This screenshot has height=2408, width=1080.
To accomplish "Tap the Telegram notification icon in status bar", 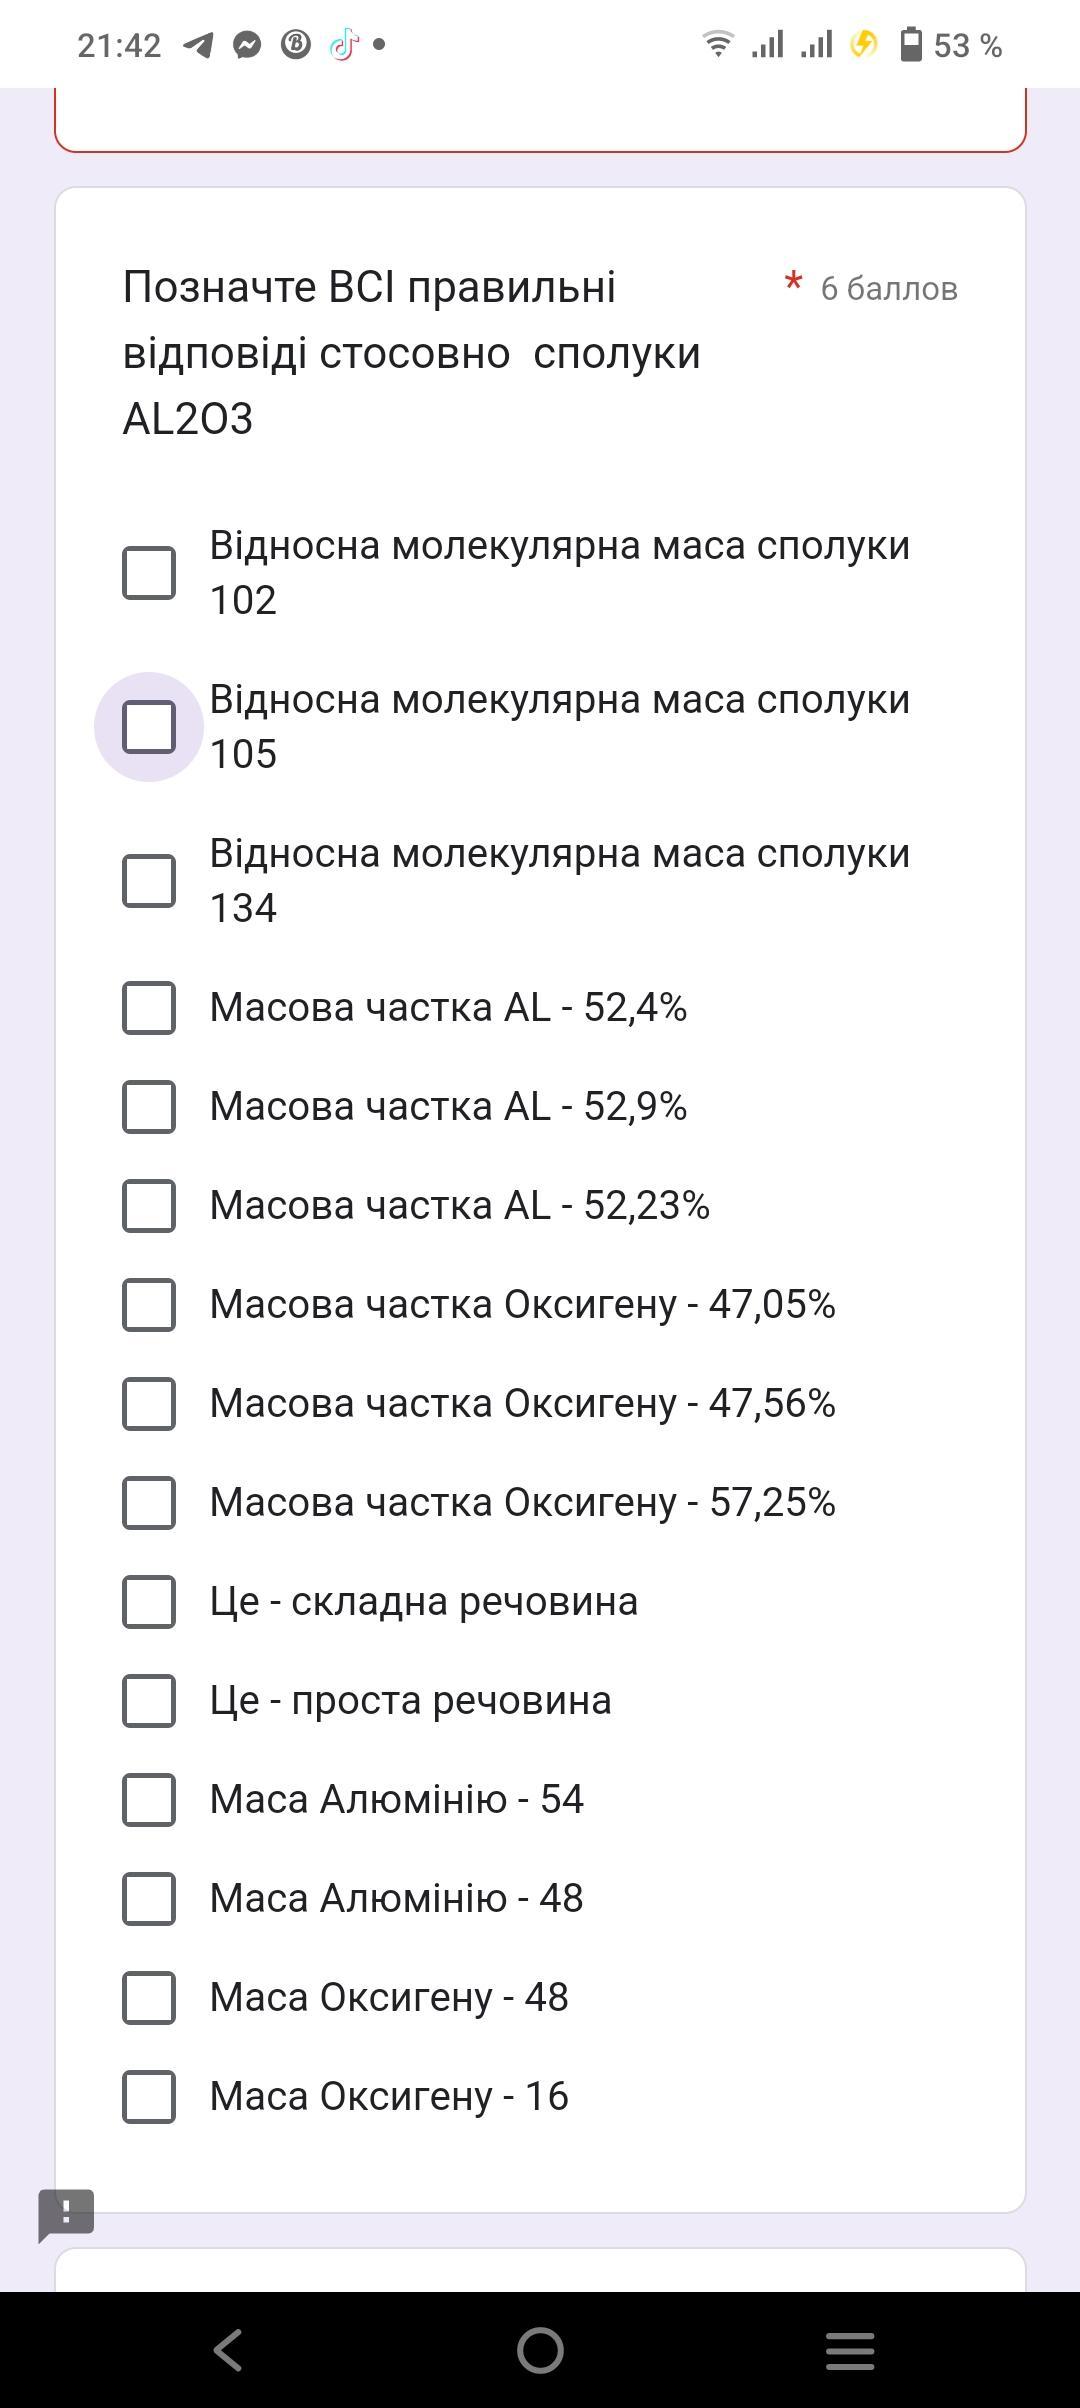I will point(198,45).
